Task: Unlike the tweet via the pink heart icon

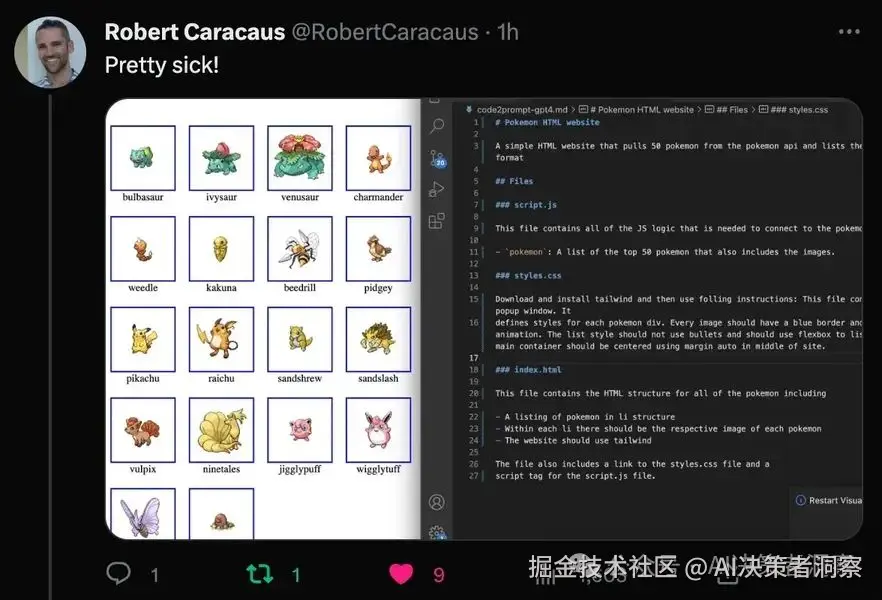Action: (401, 574)
